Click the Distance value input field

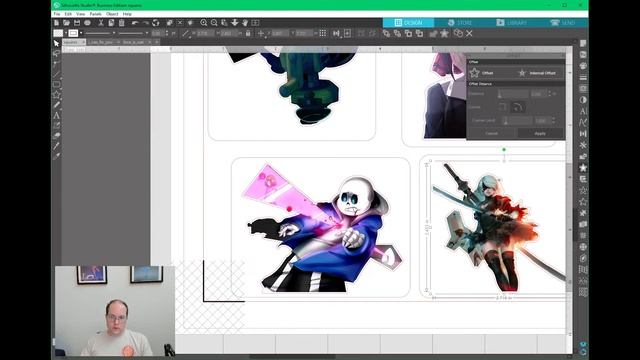[x=538, y=94]
